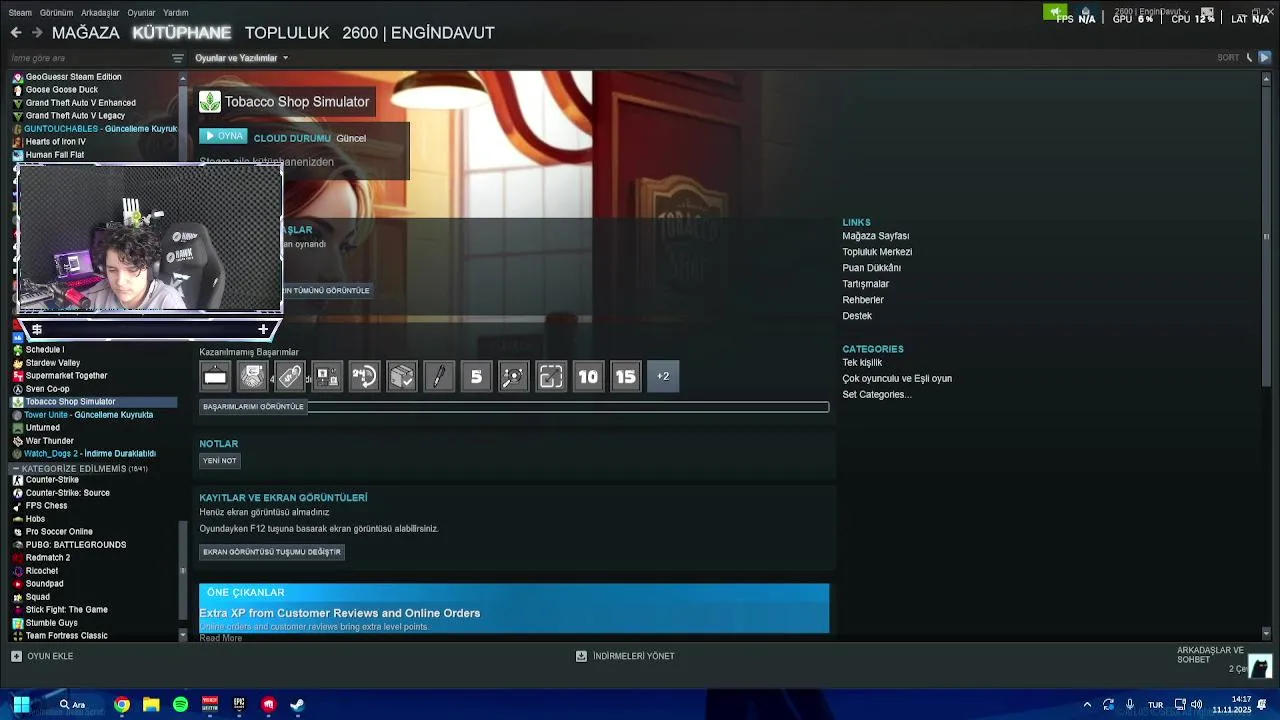Click the Read More link
This screenshot has width=1280, height=720.
pos(221,638)
